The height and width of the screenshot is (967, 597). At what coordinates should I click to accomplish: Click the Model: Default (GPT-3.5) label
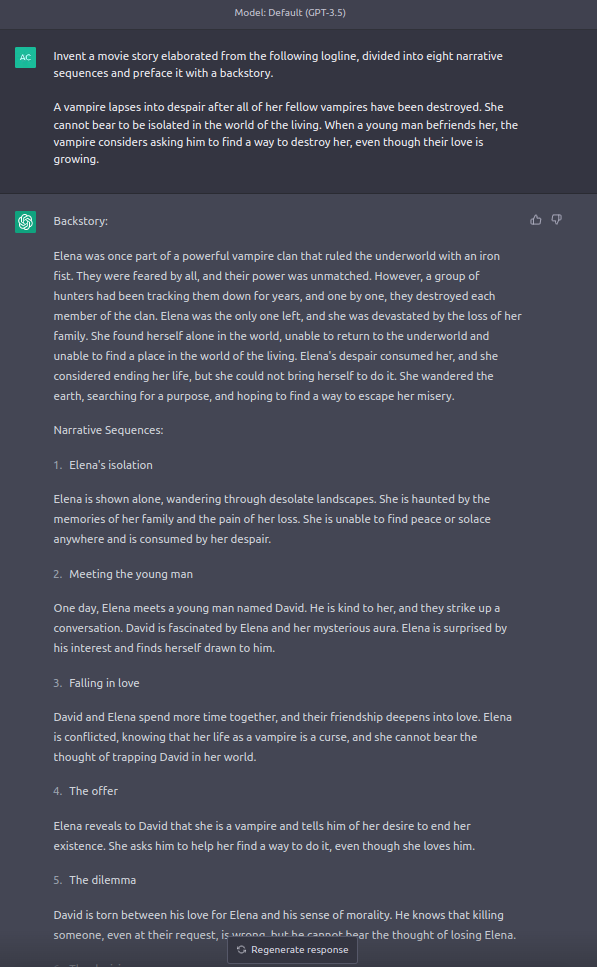point(290,12)
